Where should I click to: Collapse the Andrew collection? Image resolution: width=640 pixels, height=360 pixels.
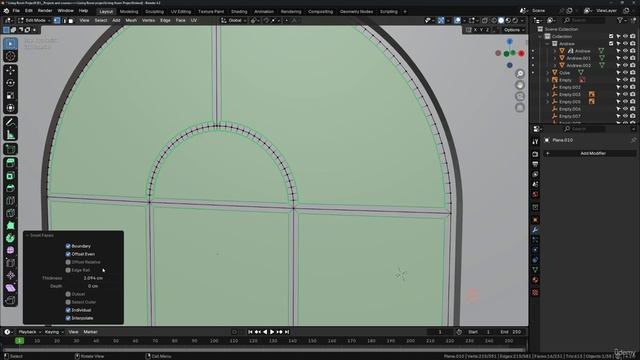(x=548, y=44)
